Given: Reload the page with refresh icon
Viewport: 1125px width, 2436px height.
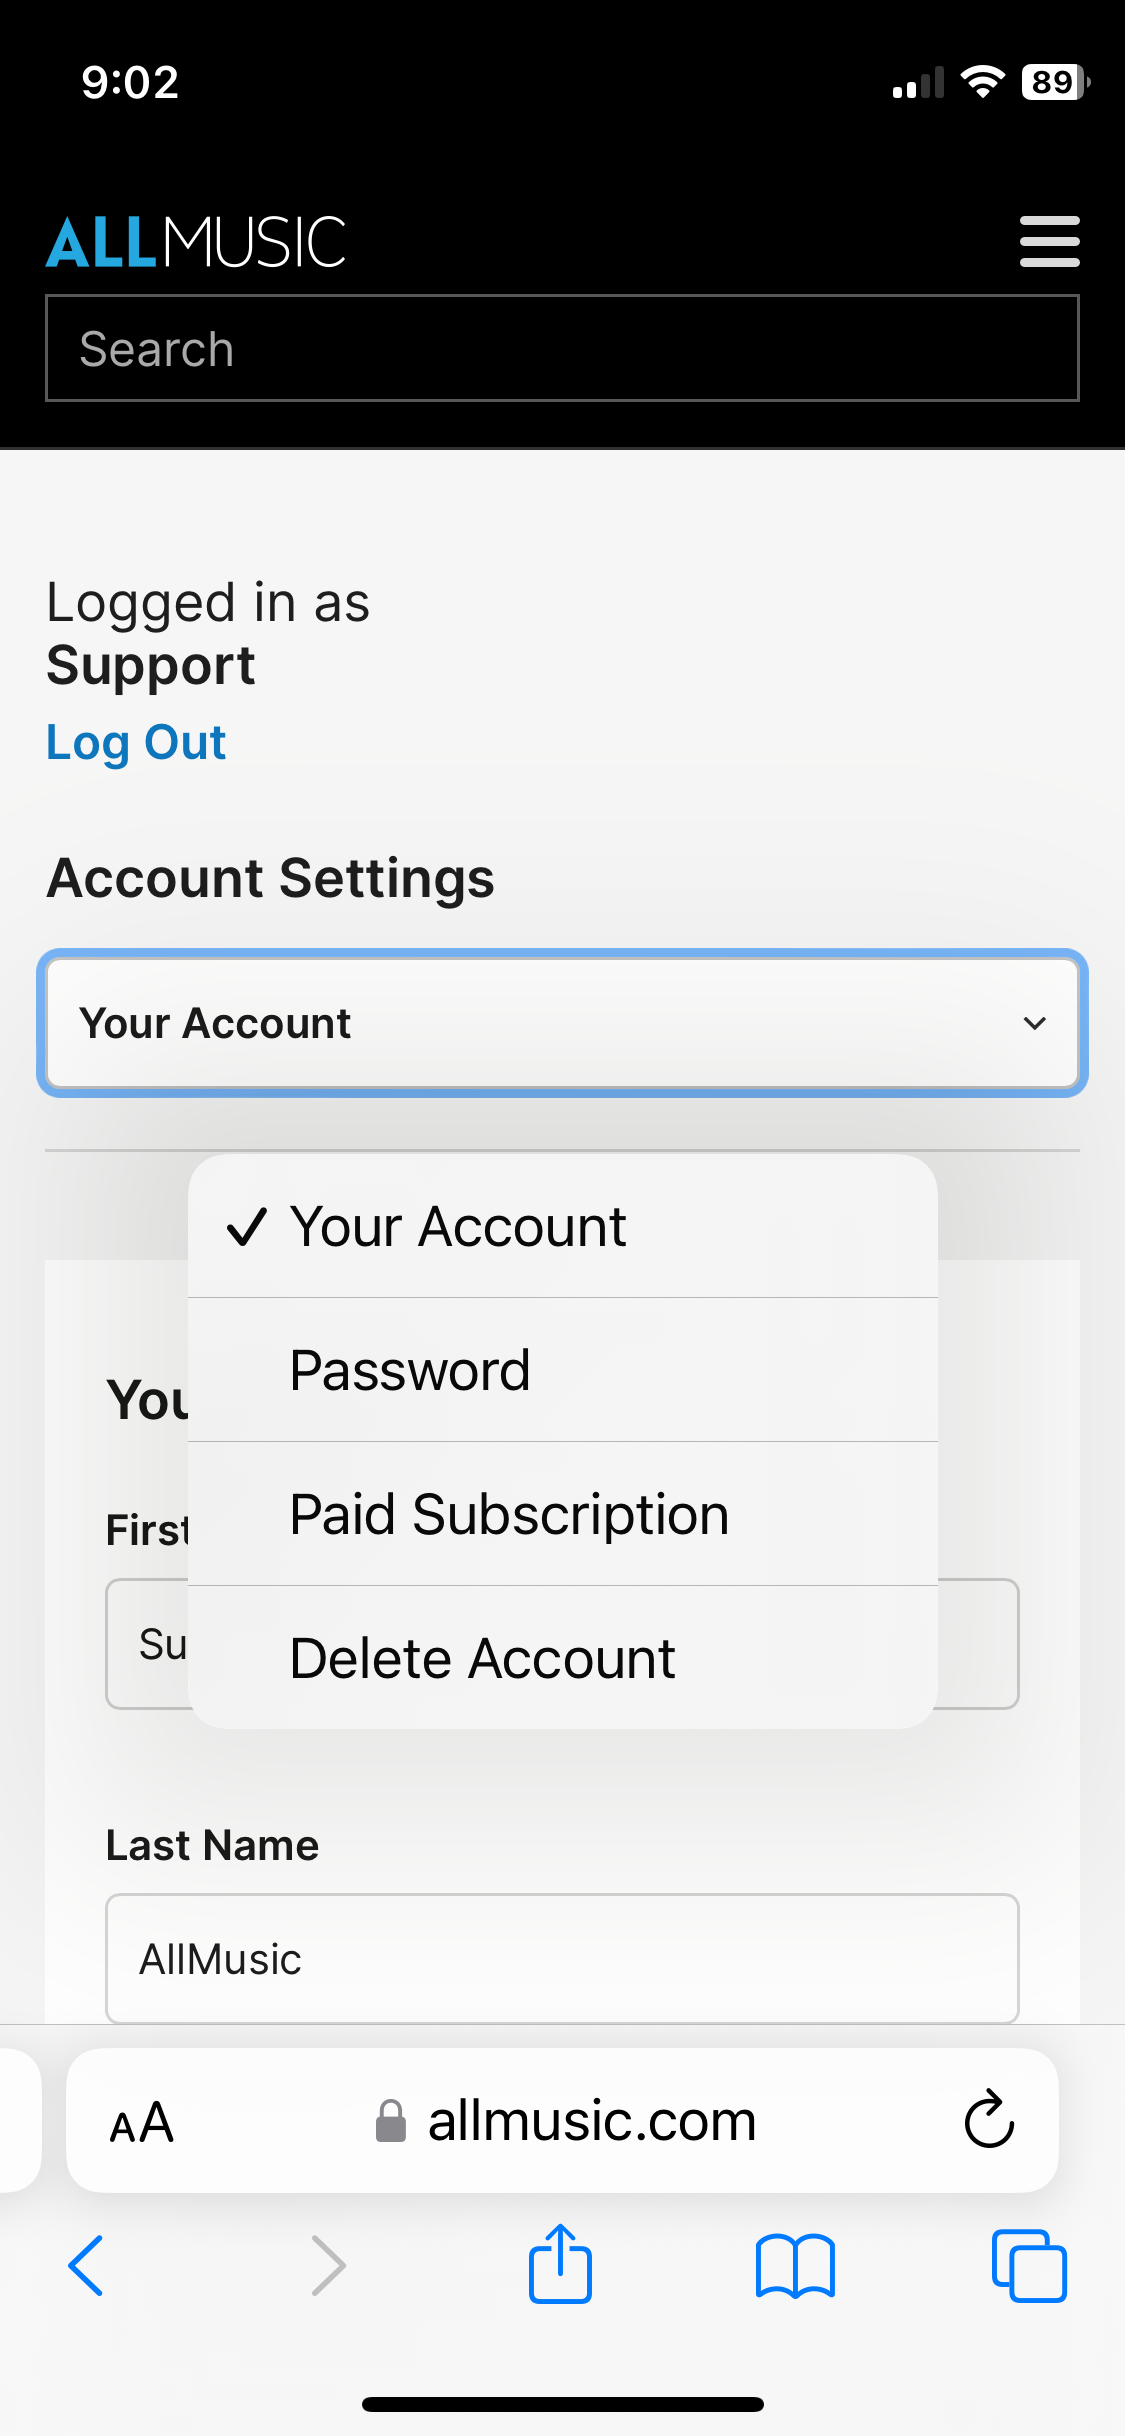Looking at the screenshot, I should click(989, 2119).
